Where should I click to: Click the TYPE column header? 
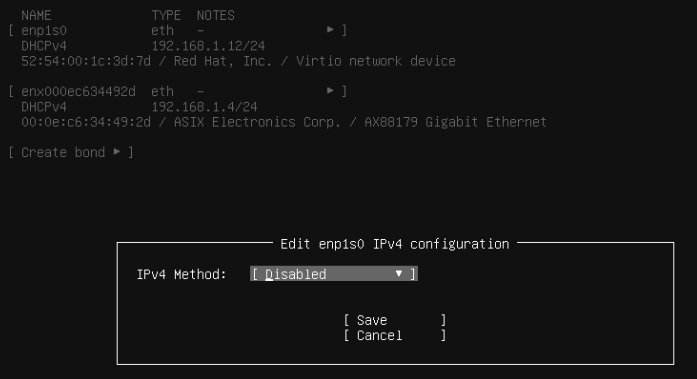pyautogui.click(x=166, y=16)
